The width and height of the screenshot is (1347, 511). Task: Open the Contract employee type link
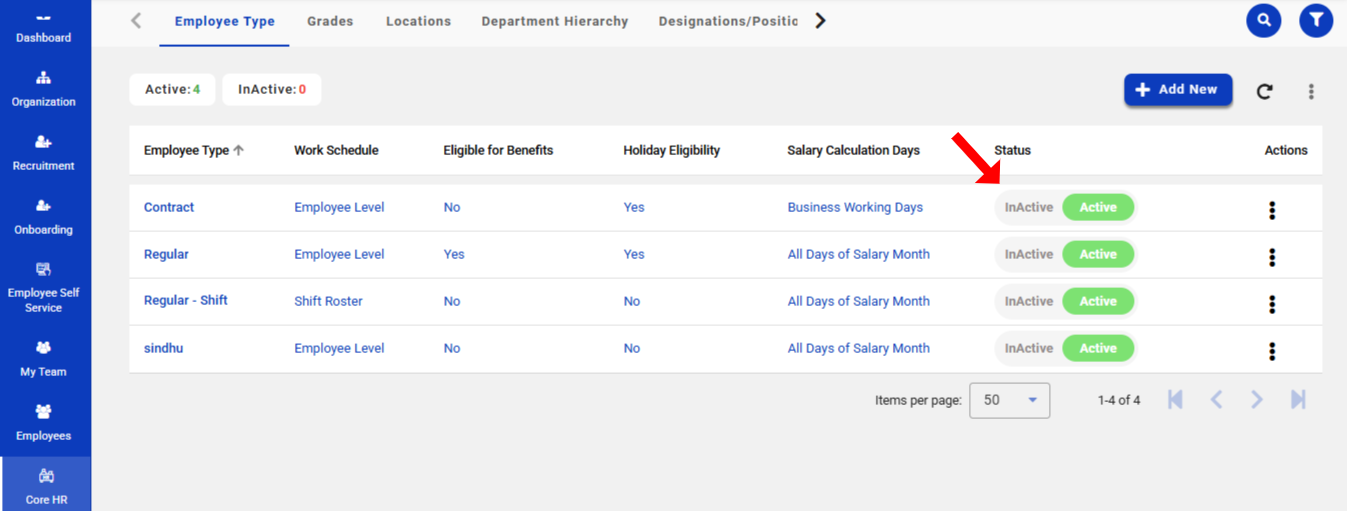pos(169,208)
